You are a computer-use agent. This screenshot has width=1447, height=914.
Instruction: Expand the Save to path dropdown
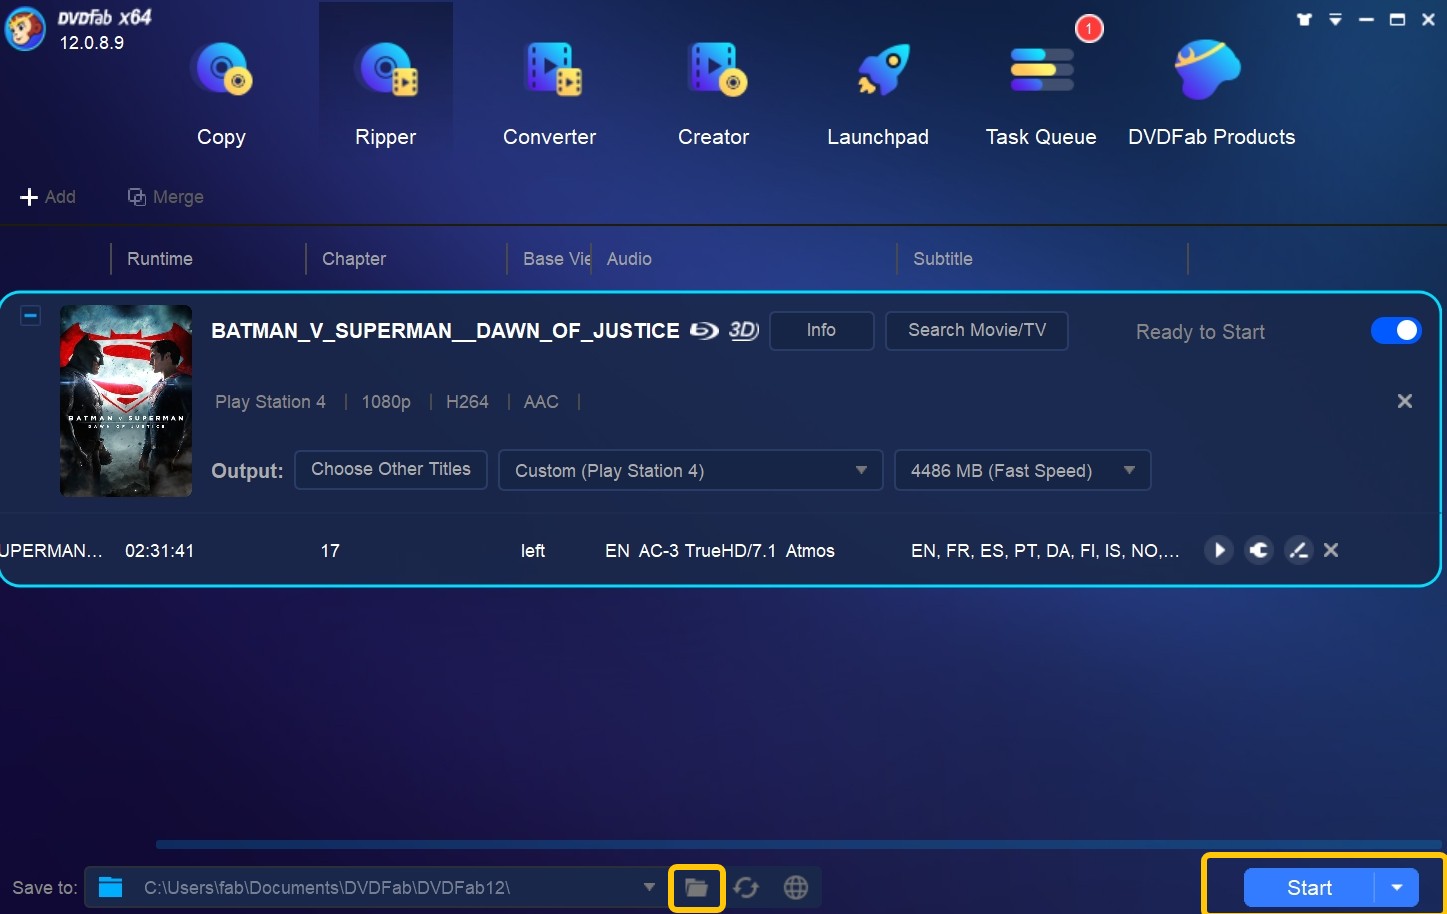click(649, 888)
